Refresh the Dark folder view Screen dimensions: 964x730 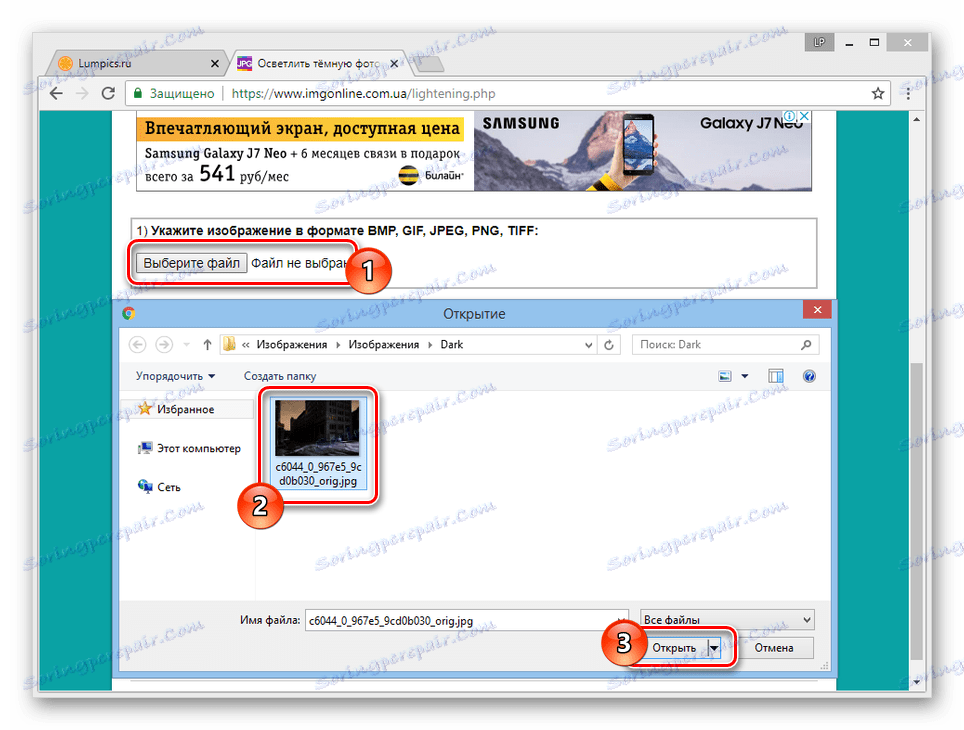tap(609, 345)
